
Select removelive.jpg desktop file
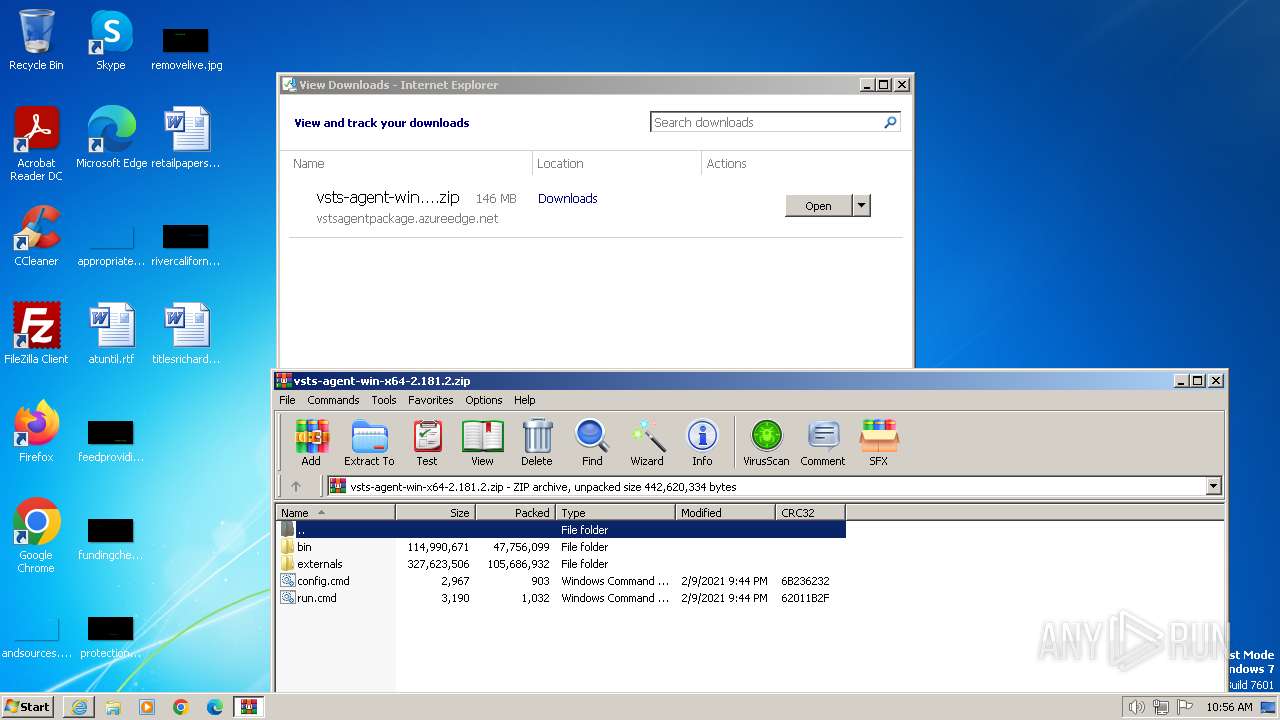click(x=187, y=47)
